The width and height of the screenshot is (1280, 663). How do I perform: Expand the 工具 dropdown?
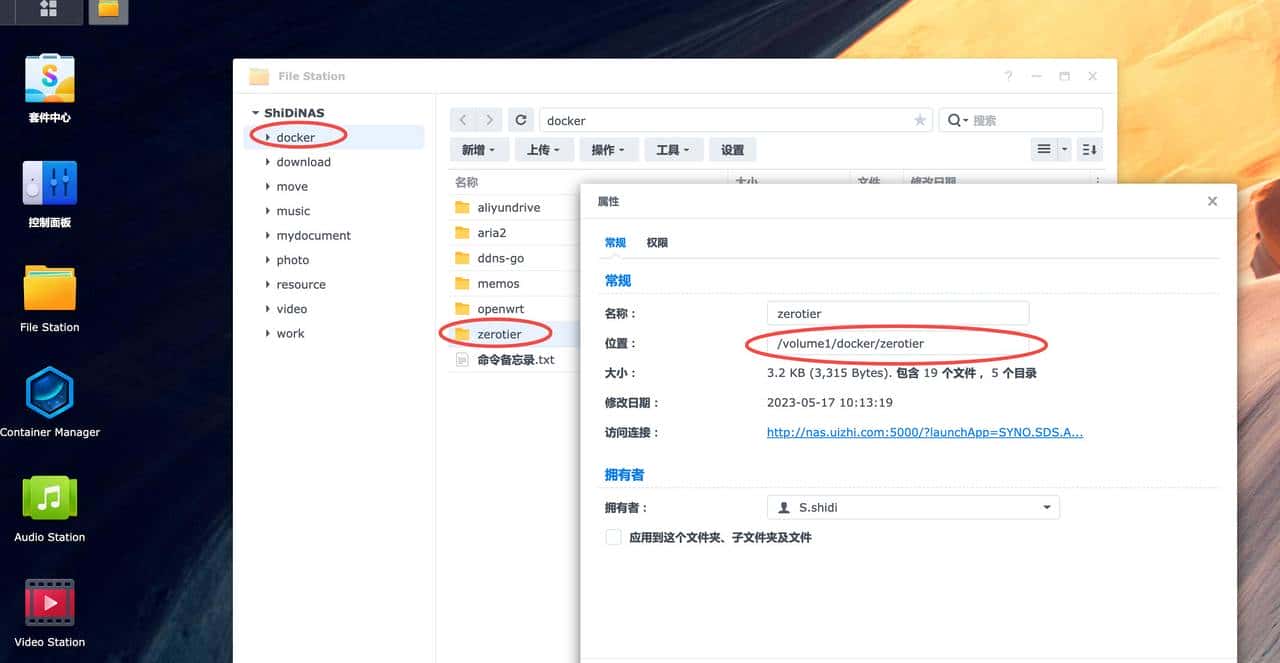coord(673,149)
